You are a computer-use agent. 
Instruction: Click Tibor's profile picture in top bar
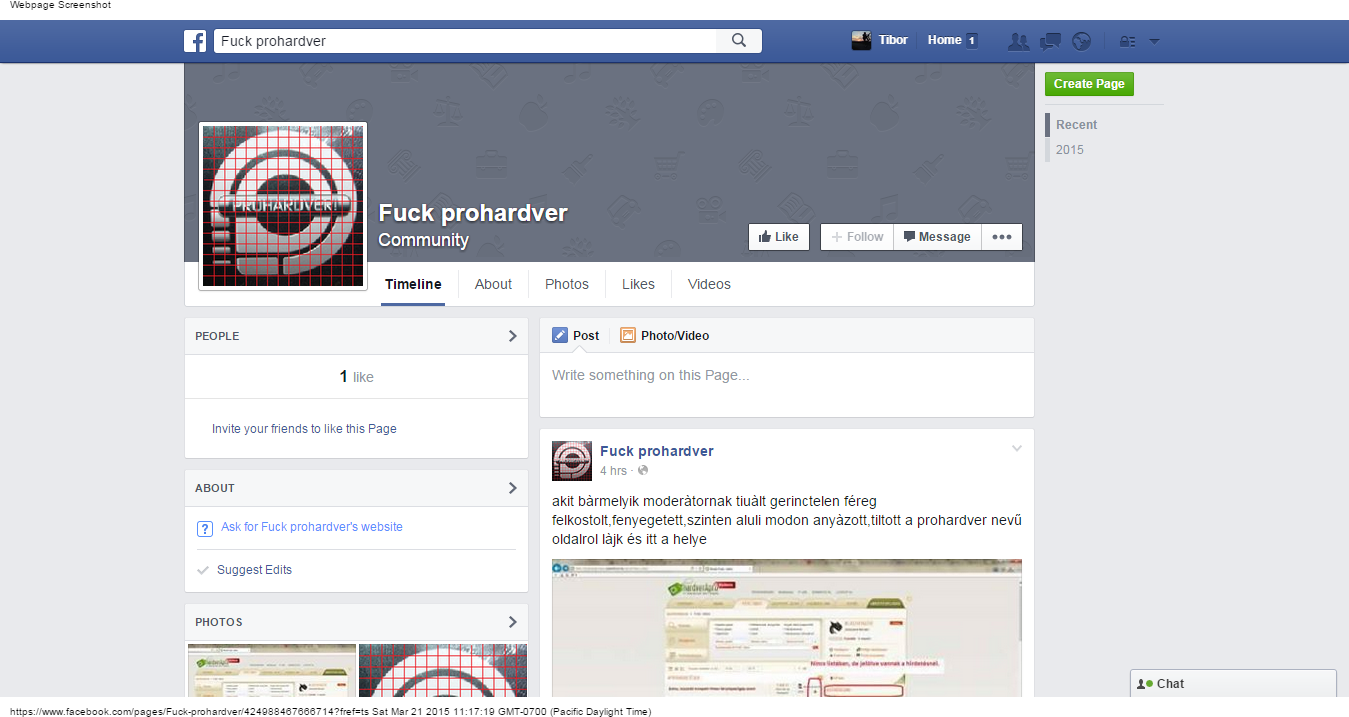(x=861, y=41)
